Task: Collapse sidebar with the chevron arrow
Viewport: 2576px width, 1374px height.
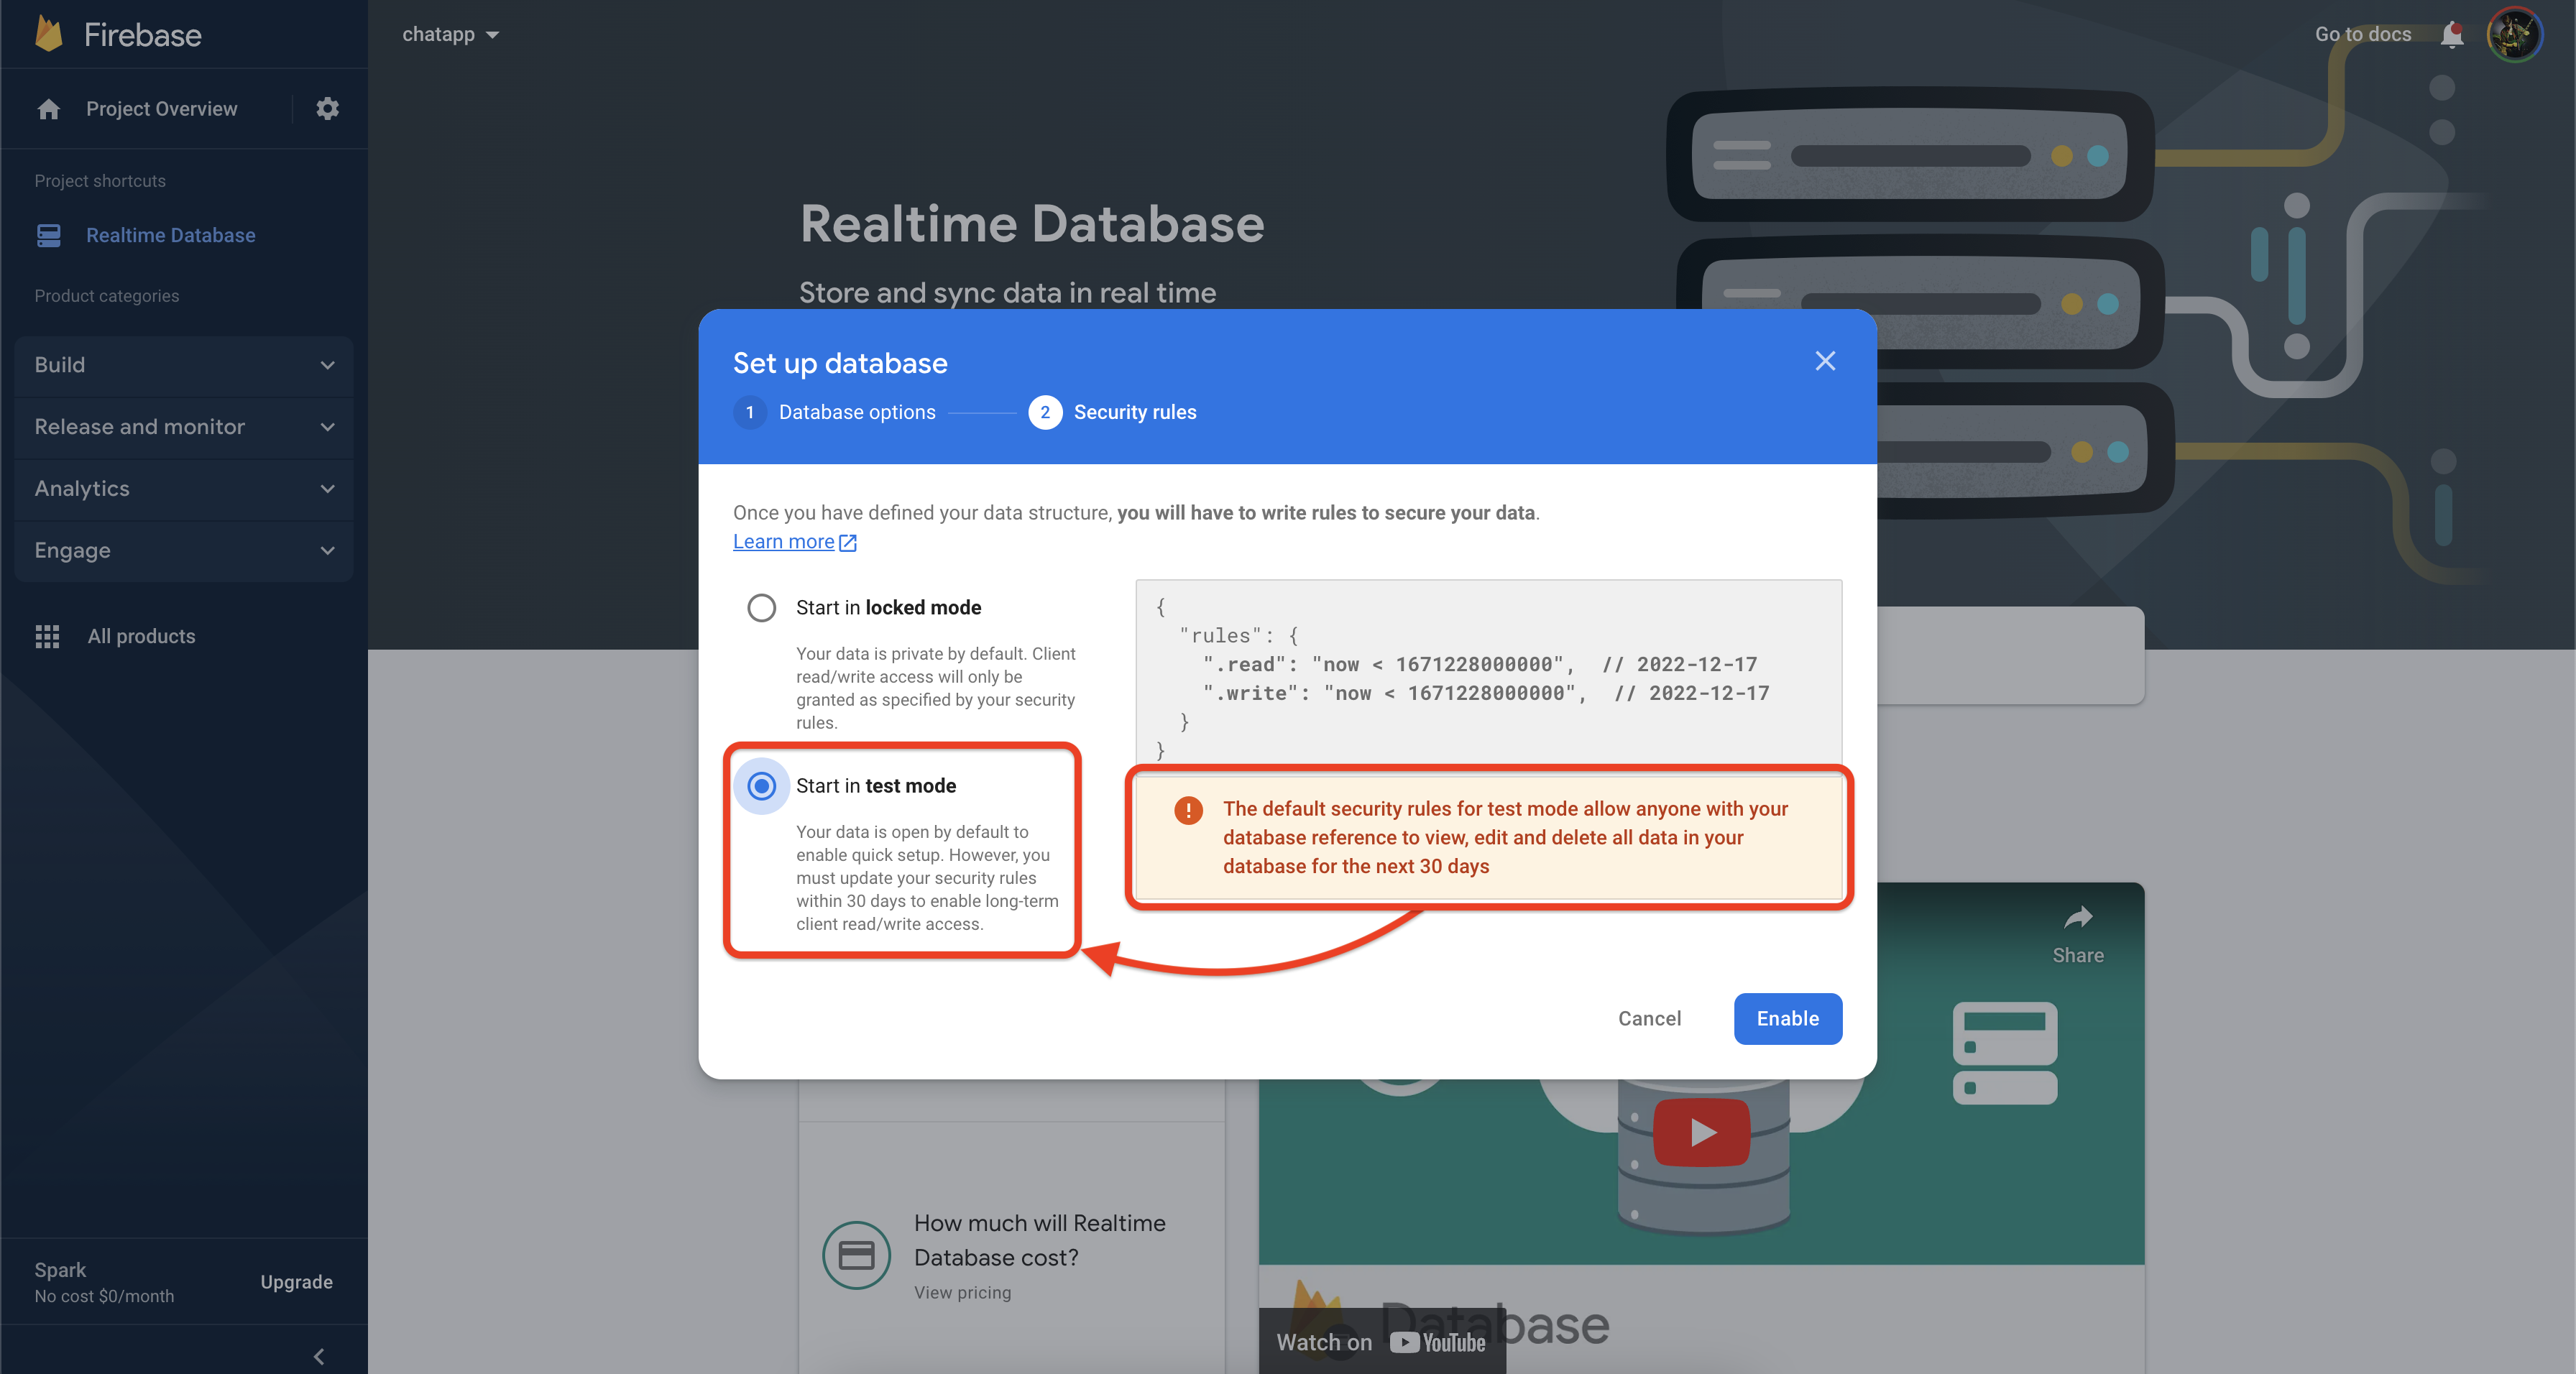Action: (319, 1356)
